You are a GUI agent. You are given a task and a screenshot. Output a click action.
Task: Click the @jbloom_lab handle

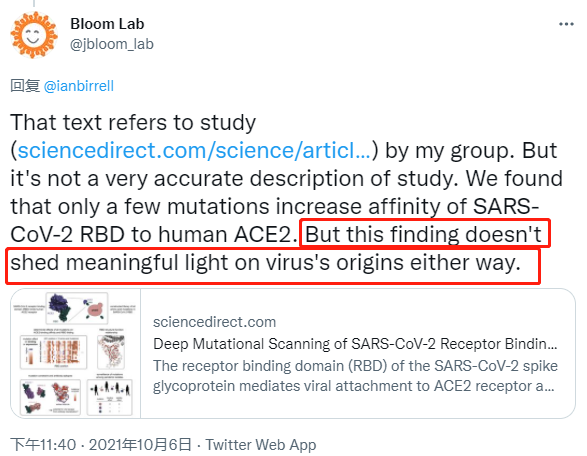point(112,44)
